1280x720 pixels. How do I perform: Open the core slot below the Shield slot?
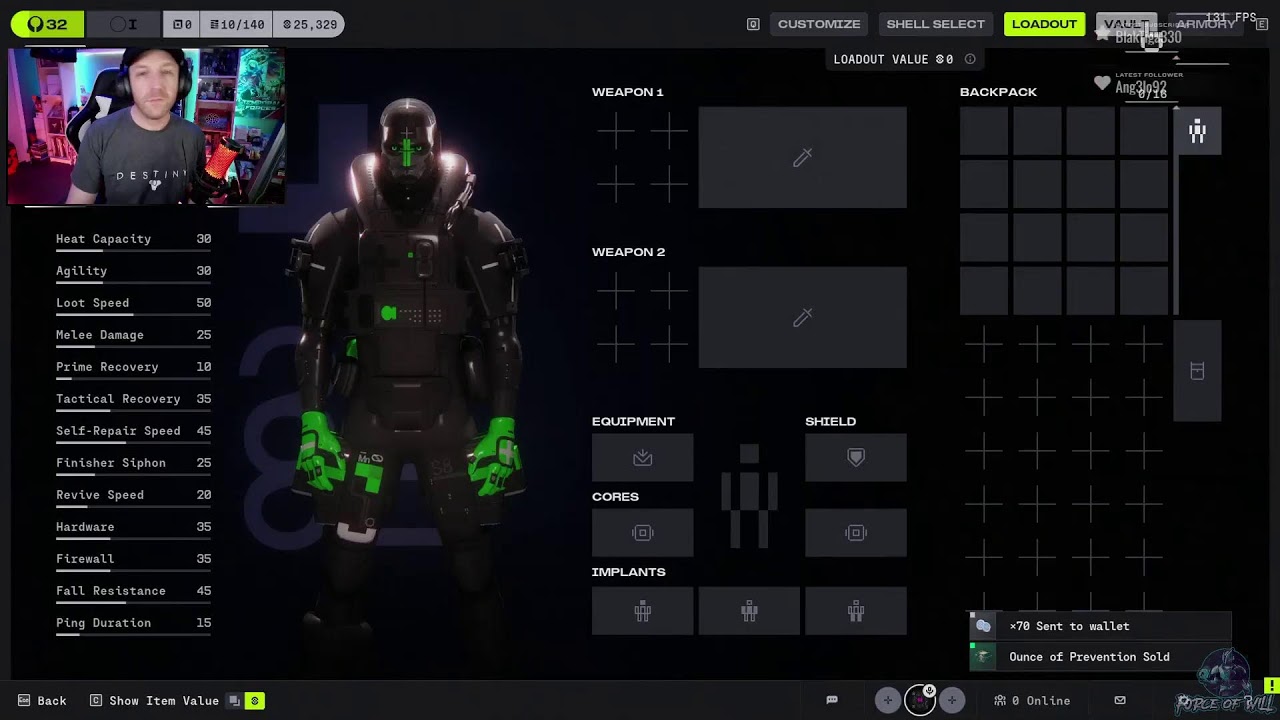point(856,533)
